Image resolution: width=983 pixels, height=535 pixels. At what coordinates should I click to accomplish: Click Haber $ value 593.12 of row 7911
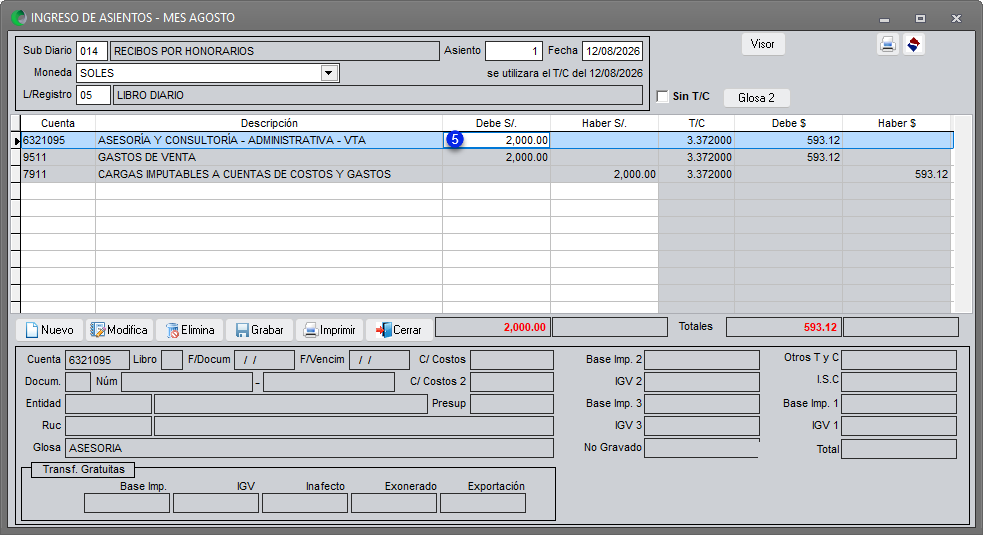pos(896,174)
